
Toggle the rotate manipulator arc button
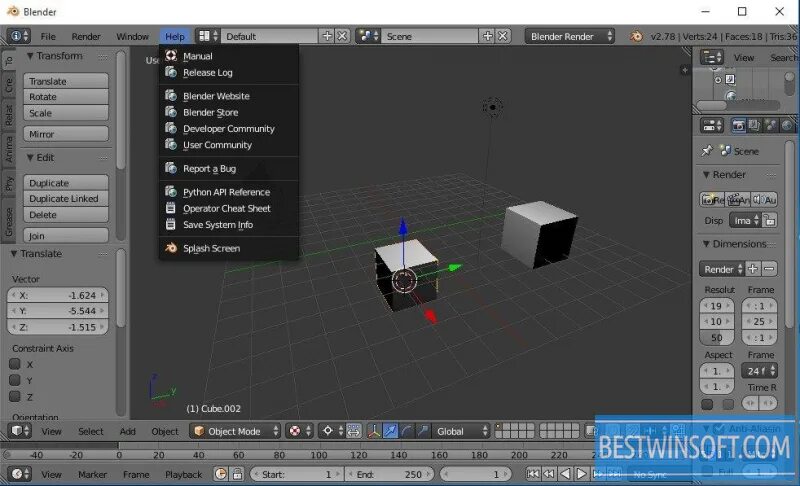tap(407, 431)
